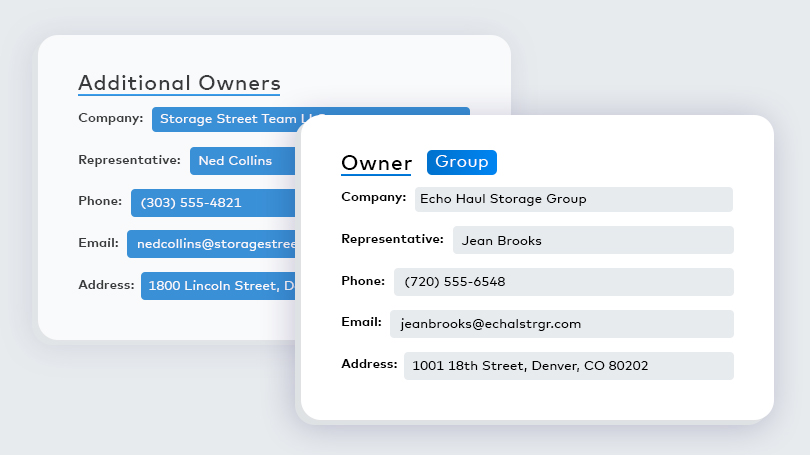Screen dimensions: 810x455
Task: Click the jeanbrooks@echalstrgr.com email field
Action: tap(562, 324)
